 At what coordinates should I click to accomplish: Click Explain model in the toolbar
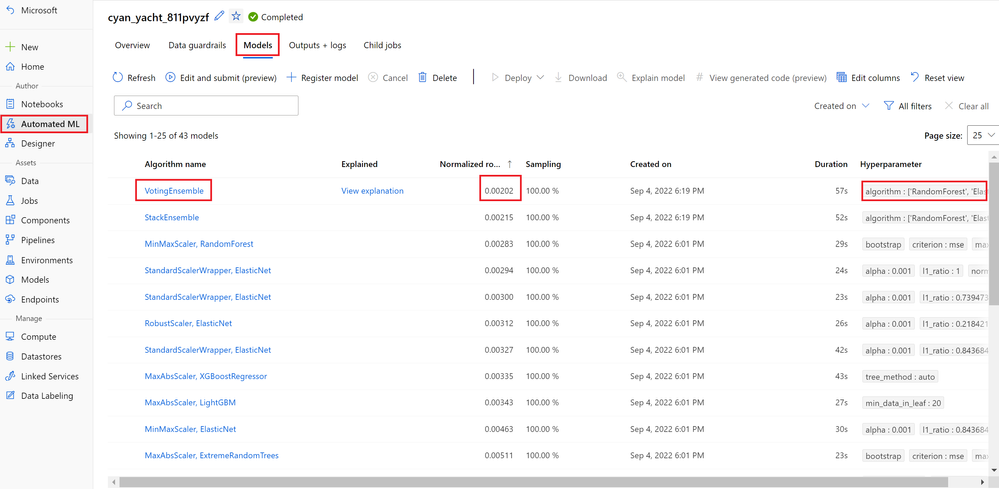pyautogui.click(x=651, y=78)
